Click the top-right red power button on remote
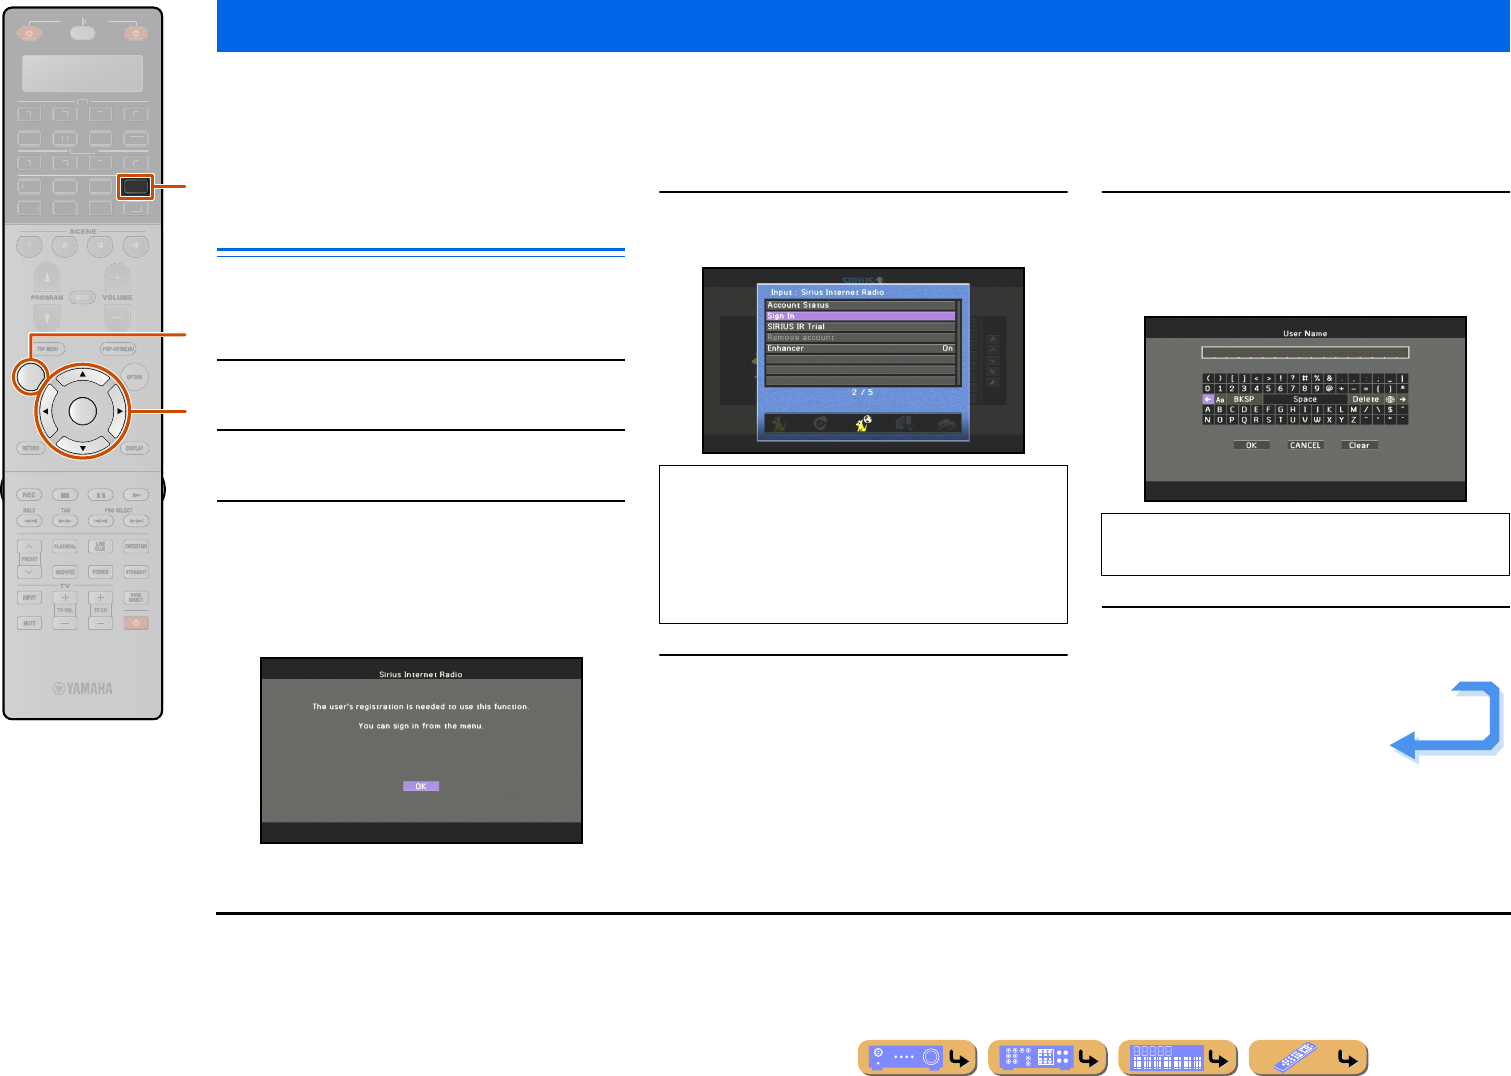Screen dimensions: 1511x1076 [x=136, y=33]
